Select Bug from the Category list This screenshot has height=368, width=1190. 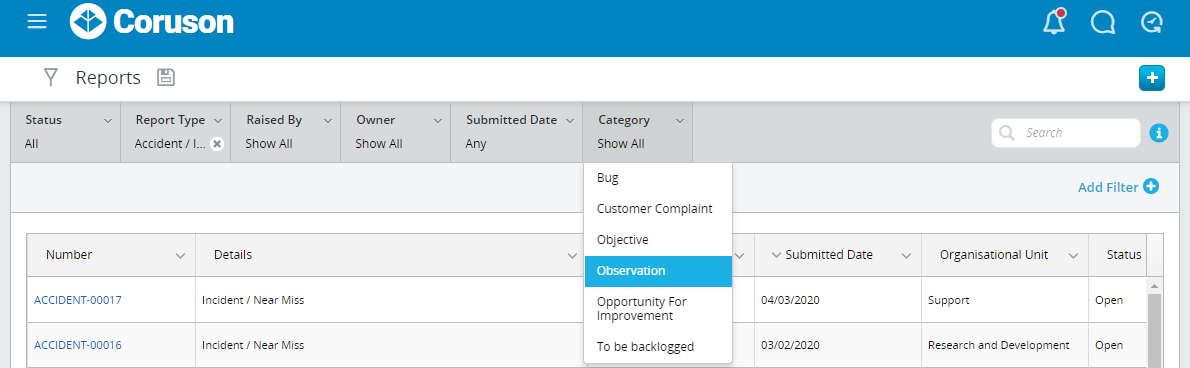pos(658,178)
